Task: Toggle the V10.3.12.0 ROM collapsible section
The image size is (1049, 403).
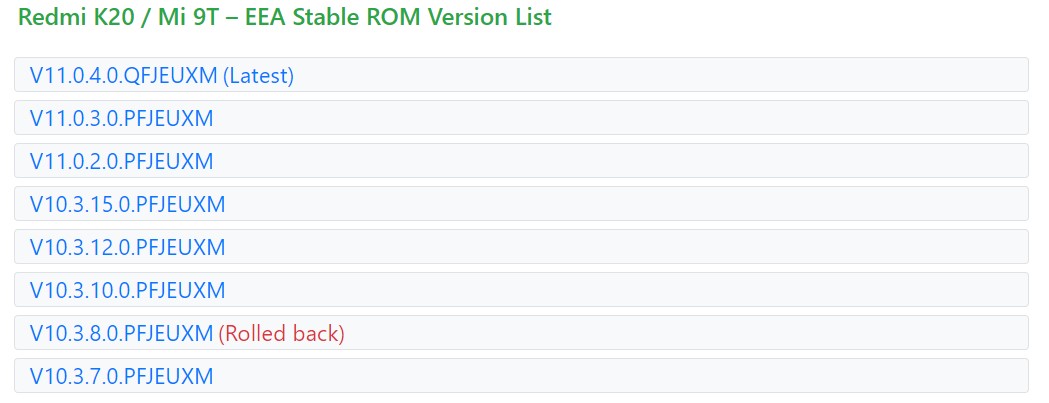Action: (x=521, y=246)
